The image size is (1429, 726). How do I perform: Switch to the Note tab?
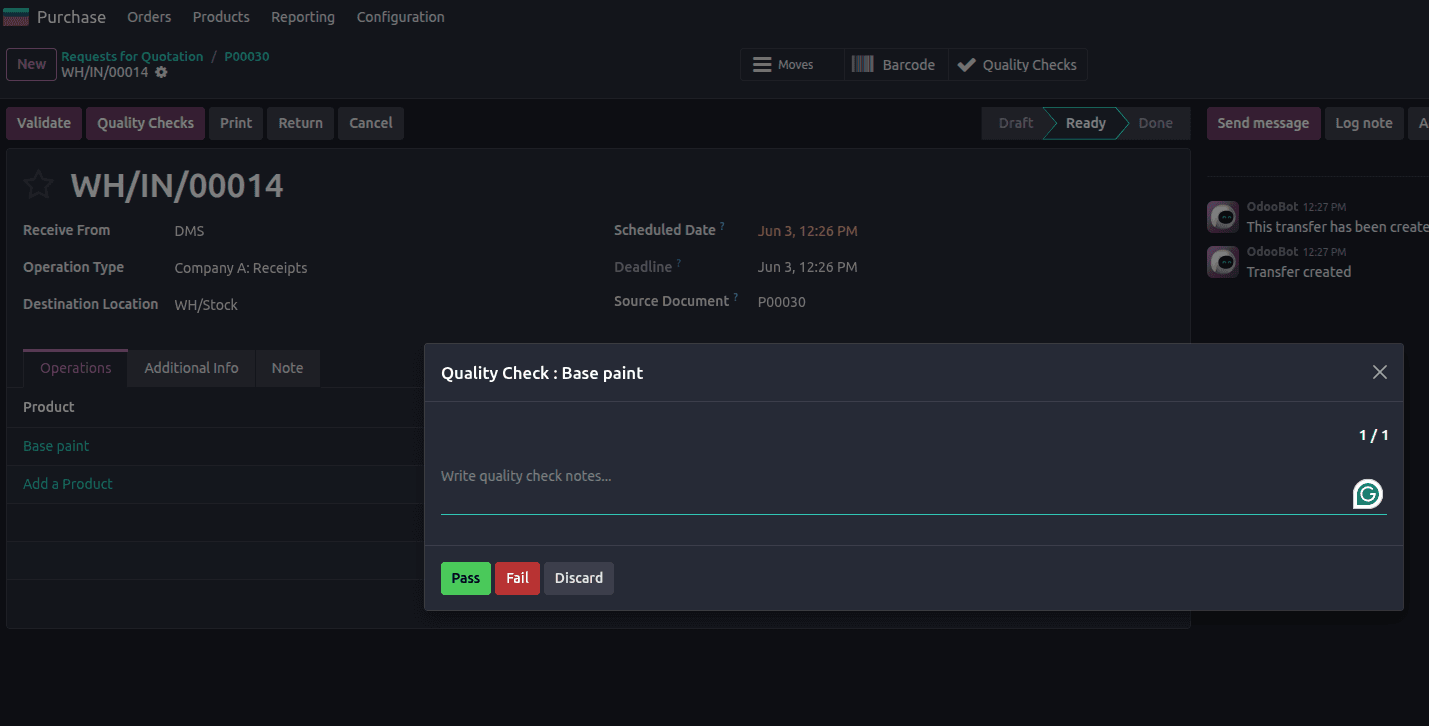pyautogui.click(x=287, y=368)
